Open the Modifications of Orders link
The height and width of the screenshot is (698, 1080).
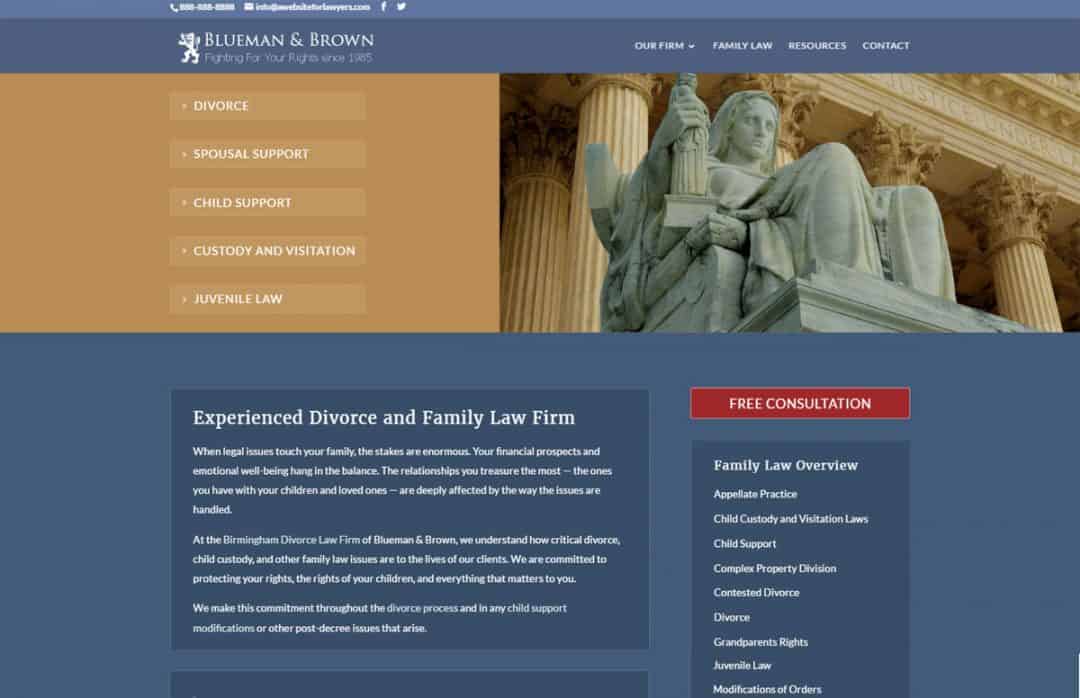[767, 689]
